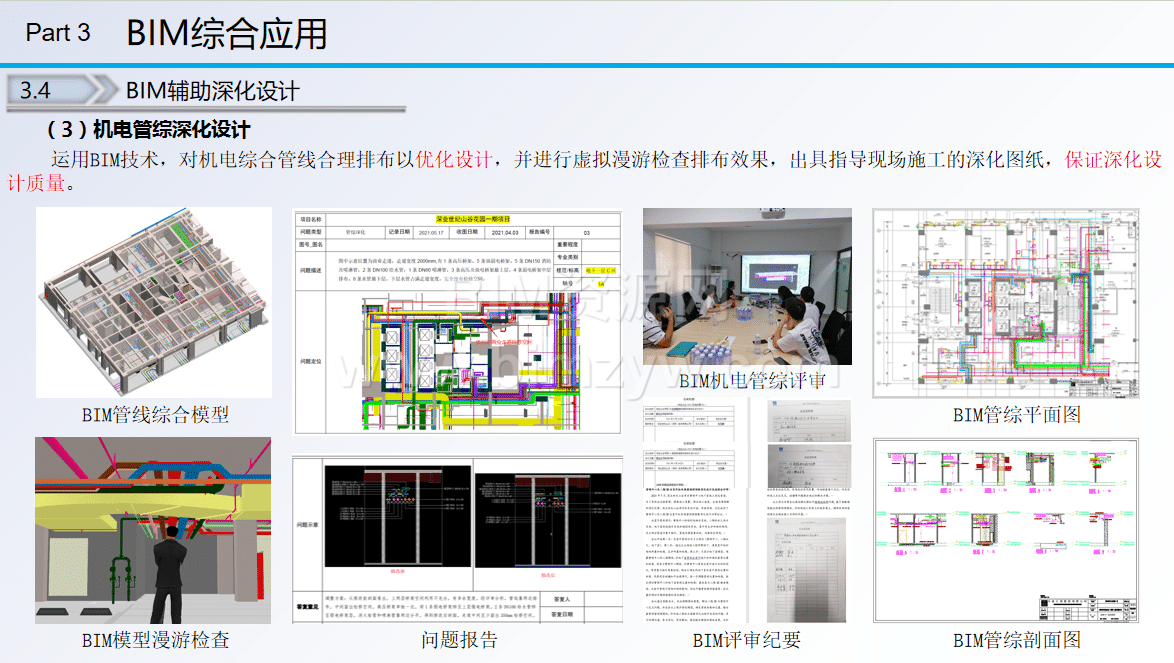Select the BIM辅助深化设计 section heading
The image size is (1174, 663).
[212, 91]
